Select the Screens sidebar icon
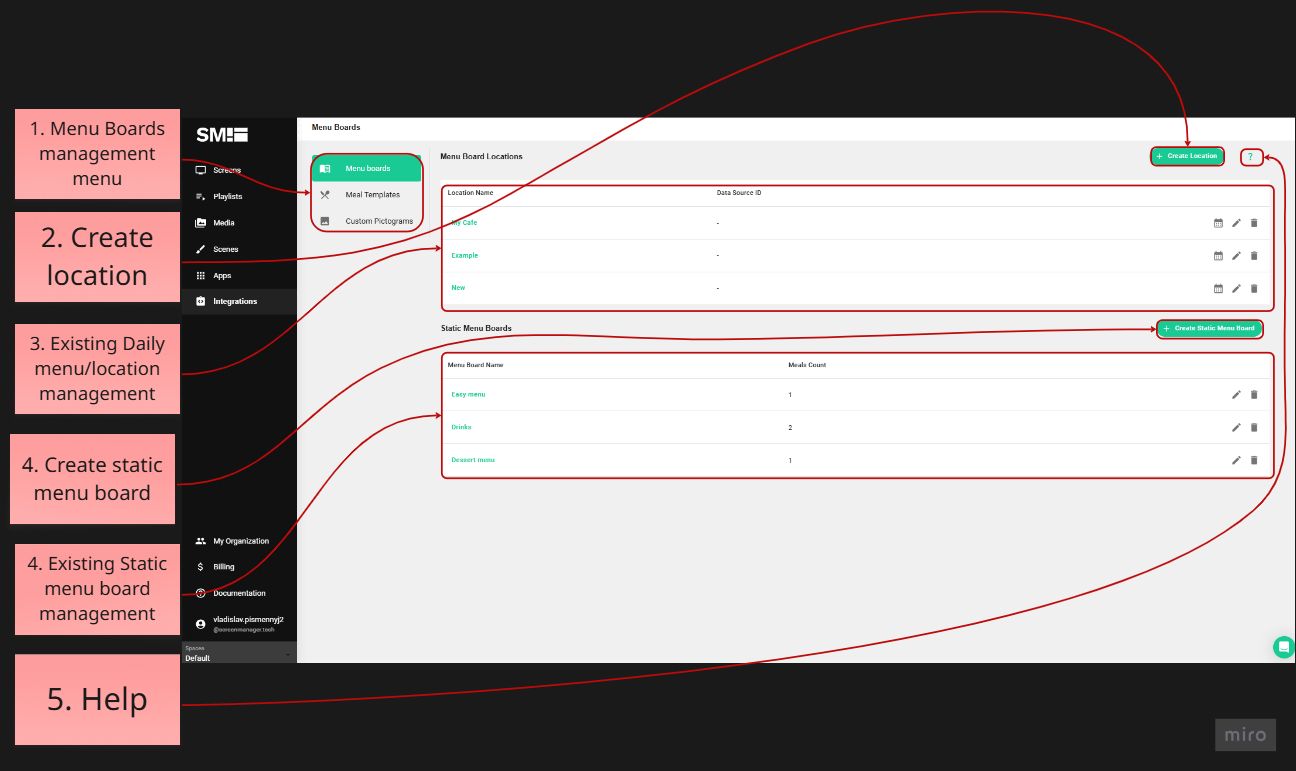The width and height of the screenshot is (1296, 771). [x=202, y=169]
